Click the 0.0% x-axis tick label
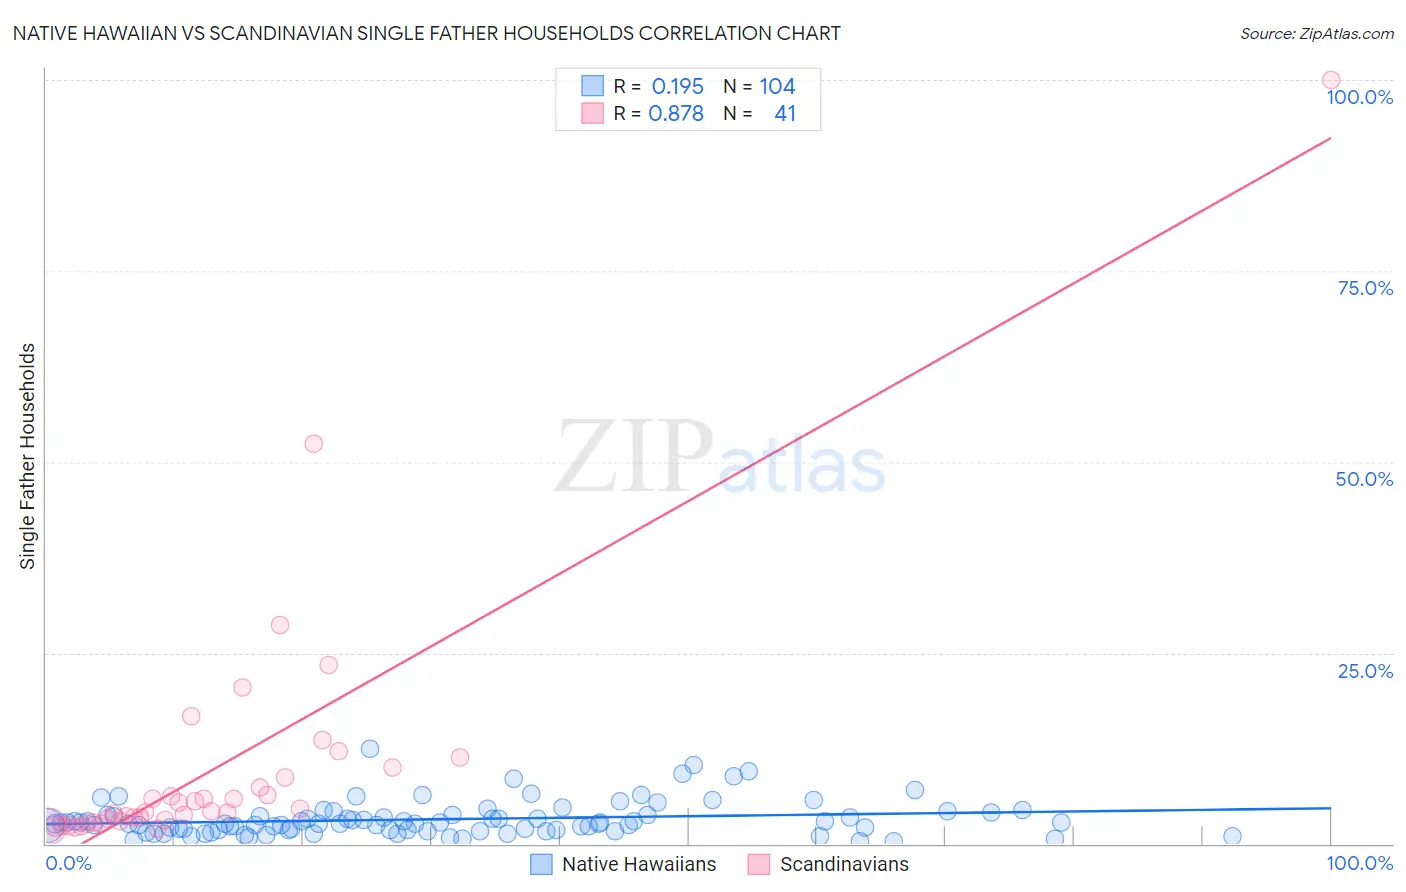The width and height of the screenshot is (1406, 892). 69,863
